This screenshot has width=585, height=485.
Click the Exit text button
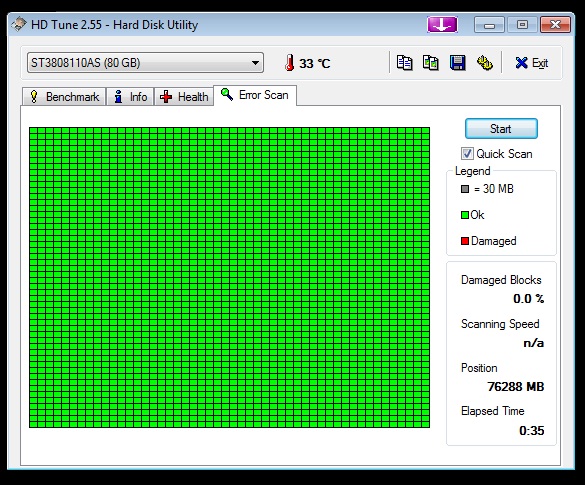pos(540,63)
